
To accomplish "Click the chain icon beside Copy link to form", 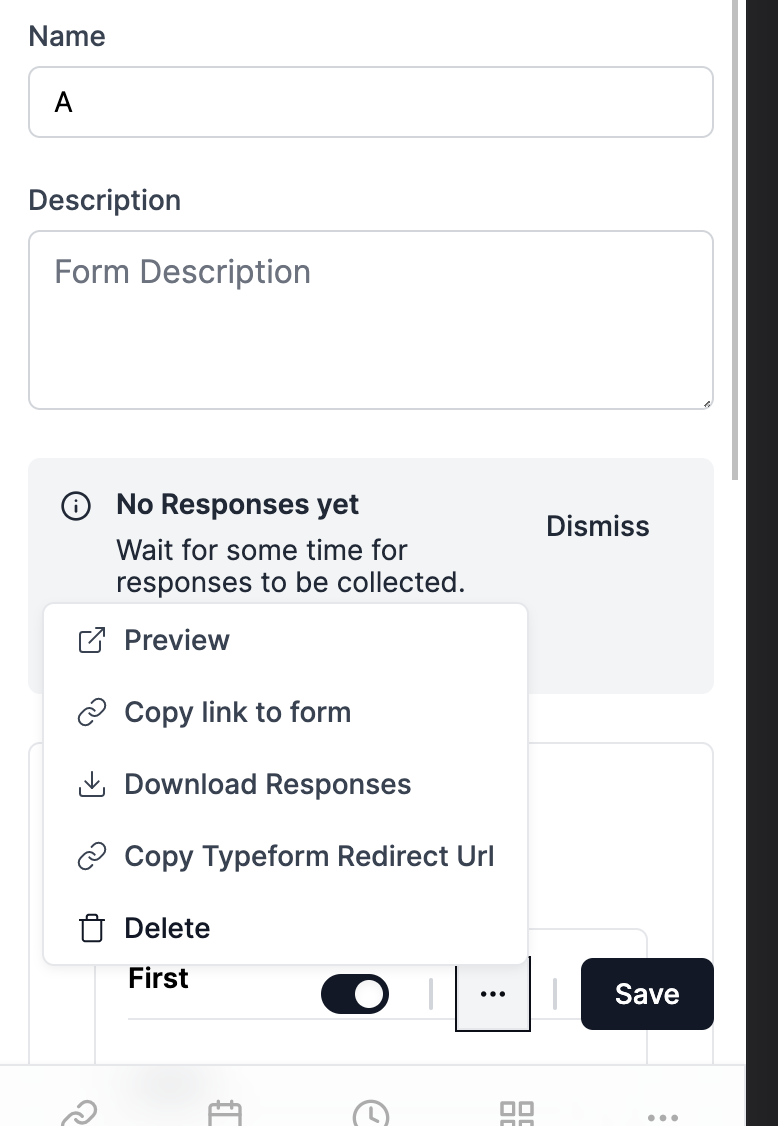I will [91, 712].
